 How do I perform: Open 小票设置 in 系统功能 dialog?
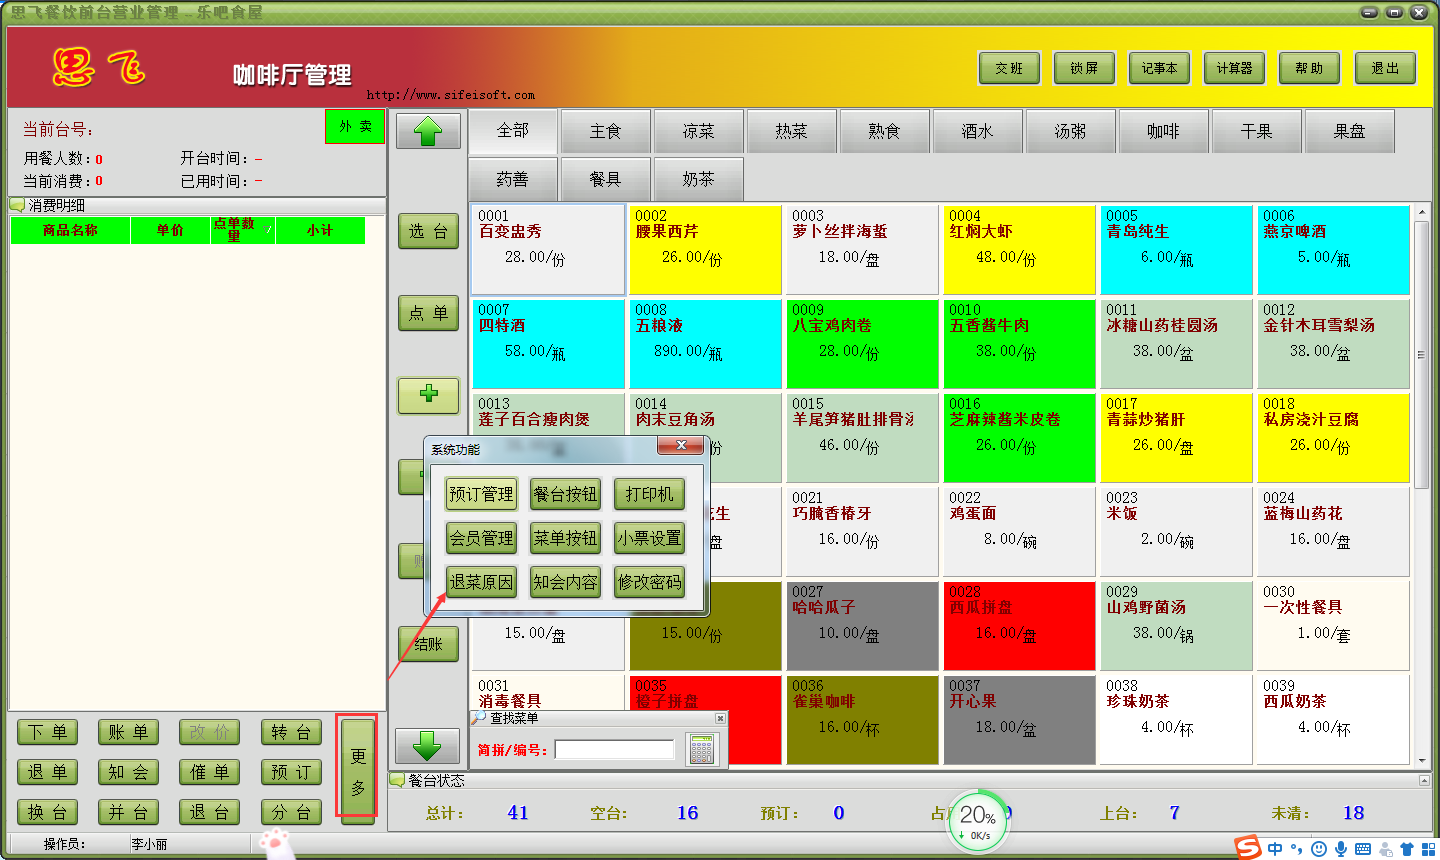pos(649,538)
